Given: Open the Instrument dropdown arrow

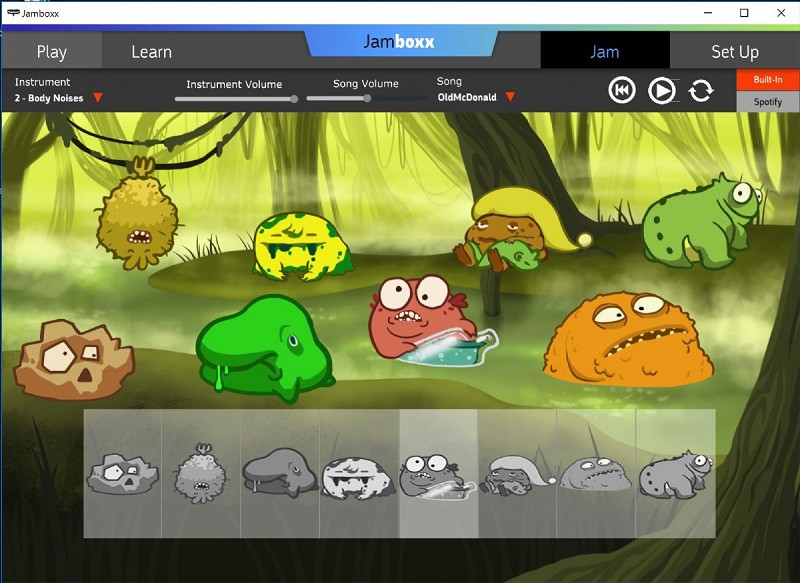Looking at the screenshot, I should [98, 98].
